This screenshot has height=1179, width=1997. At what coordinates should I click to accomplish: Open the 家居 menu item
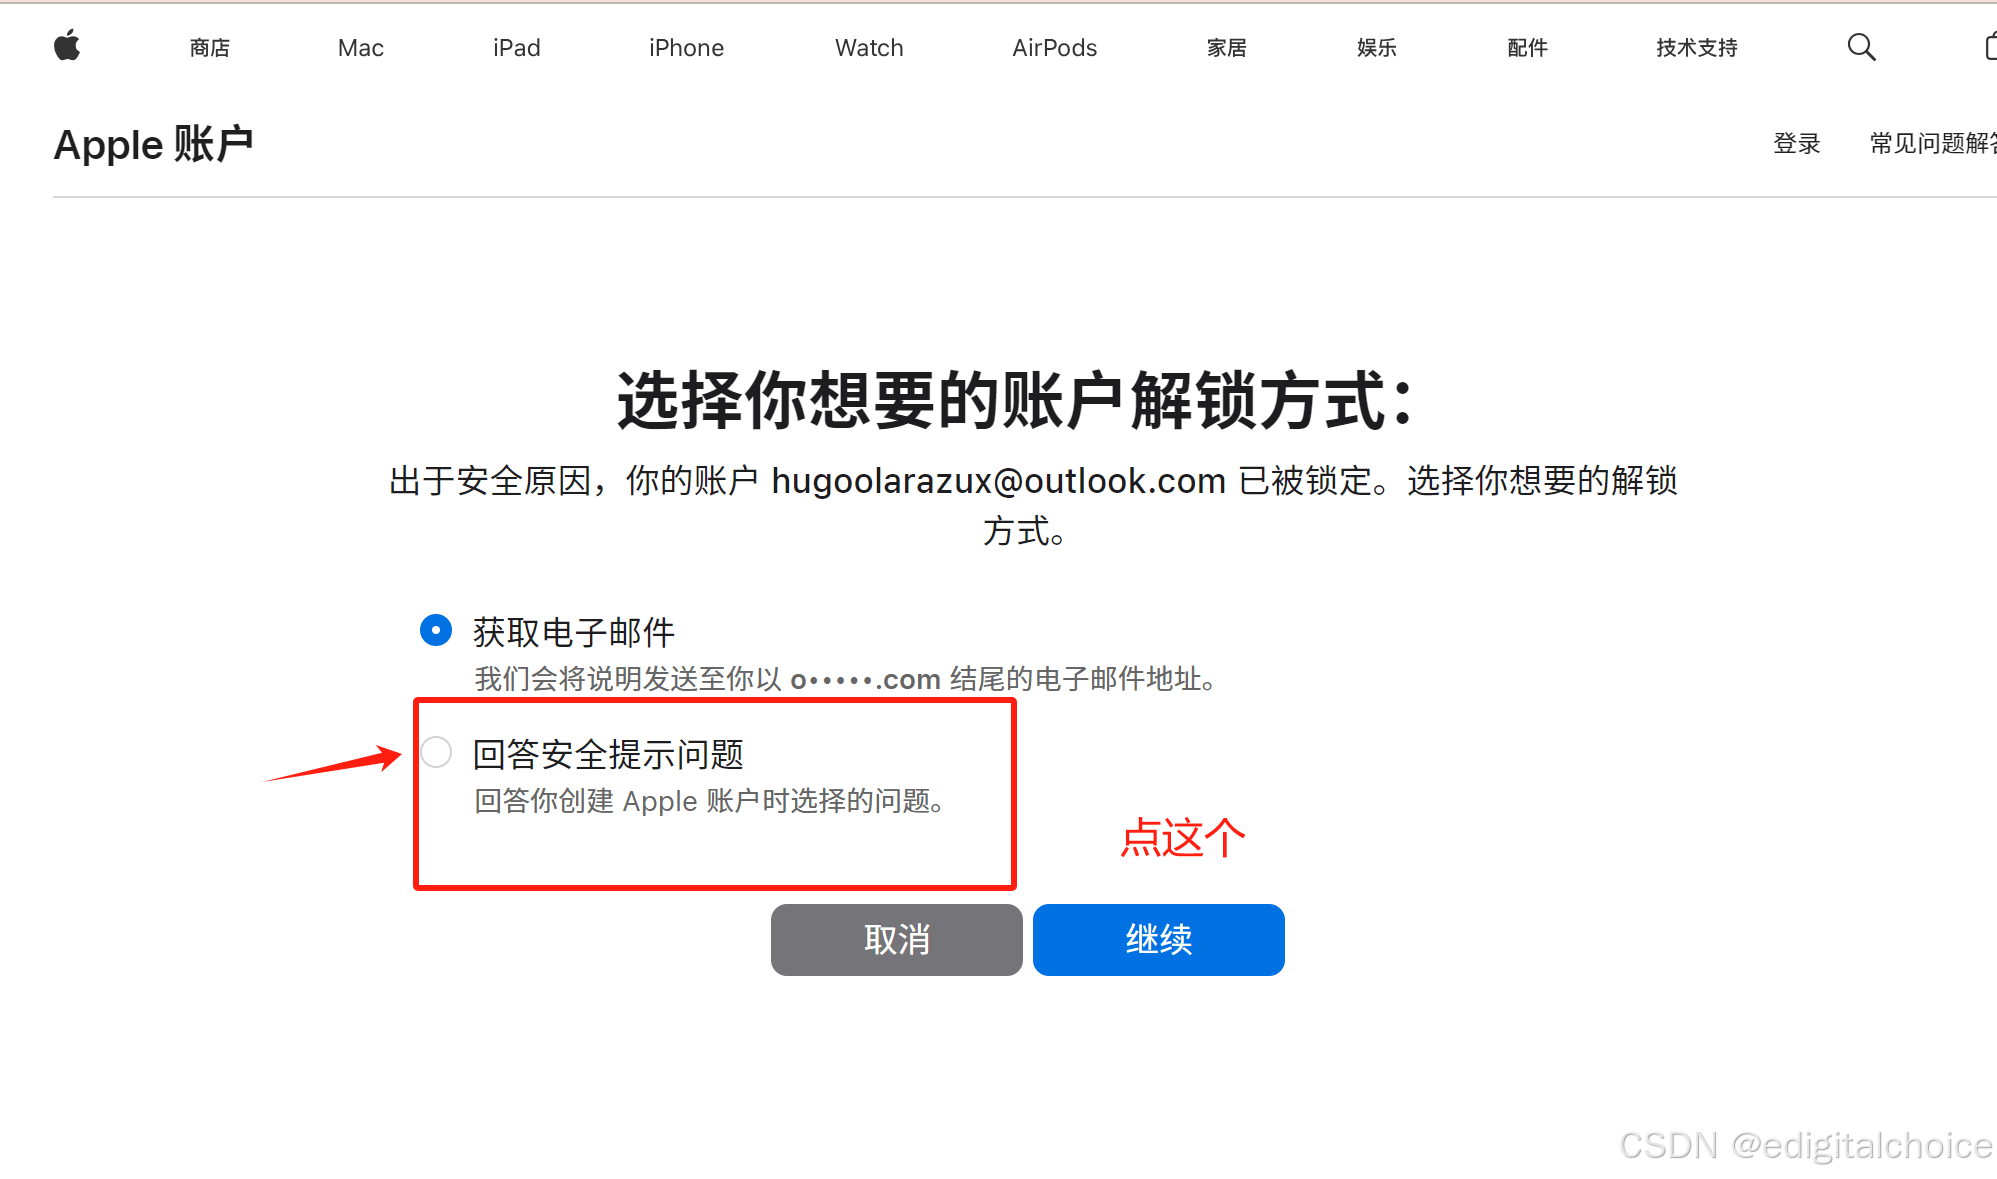tap(1227, 48)
